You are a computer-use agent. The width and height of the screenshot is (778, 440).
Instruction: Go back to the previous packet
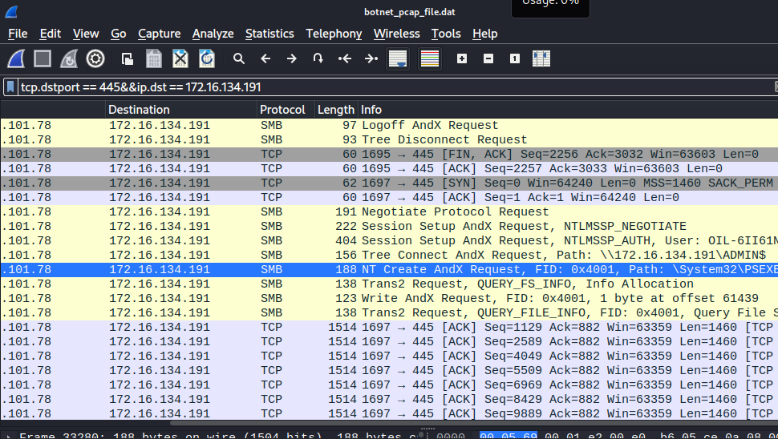265,59
